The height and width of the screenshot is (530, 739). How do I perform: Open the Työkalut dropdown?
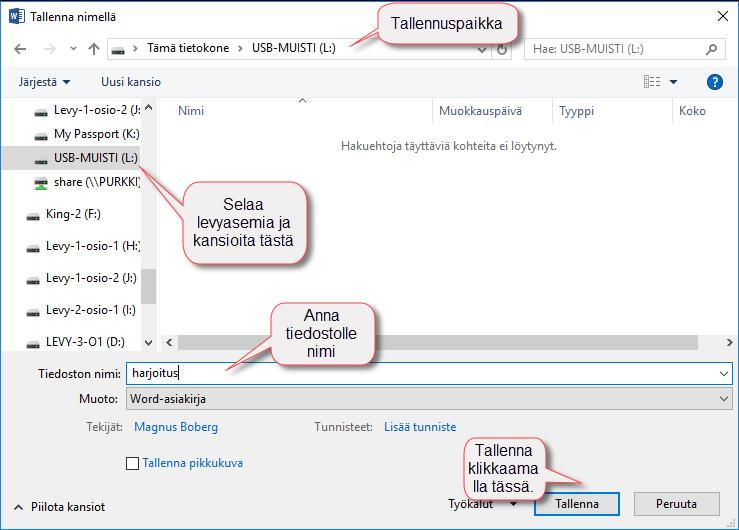tap(483, 504)
